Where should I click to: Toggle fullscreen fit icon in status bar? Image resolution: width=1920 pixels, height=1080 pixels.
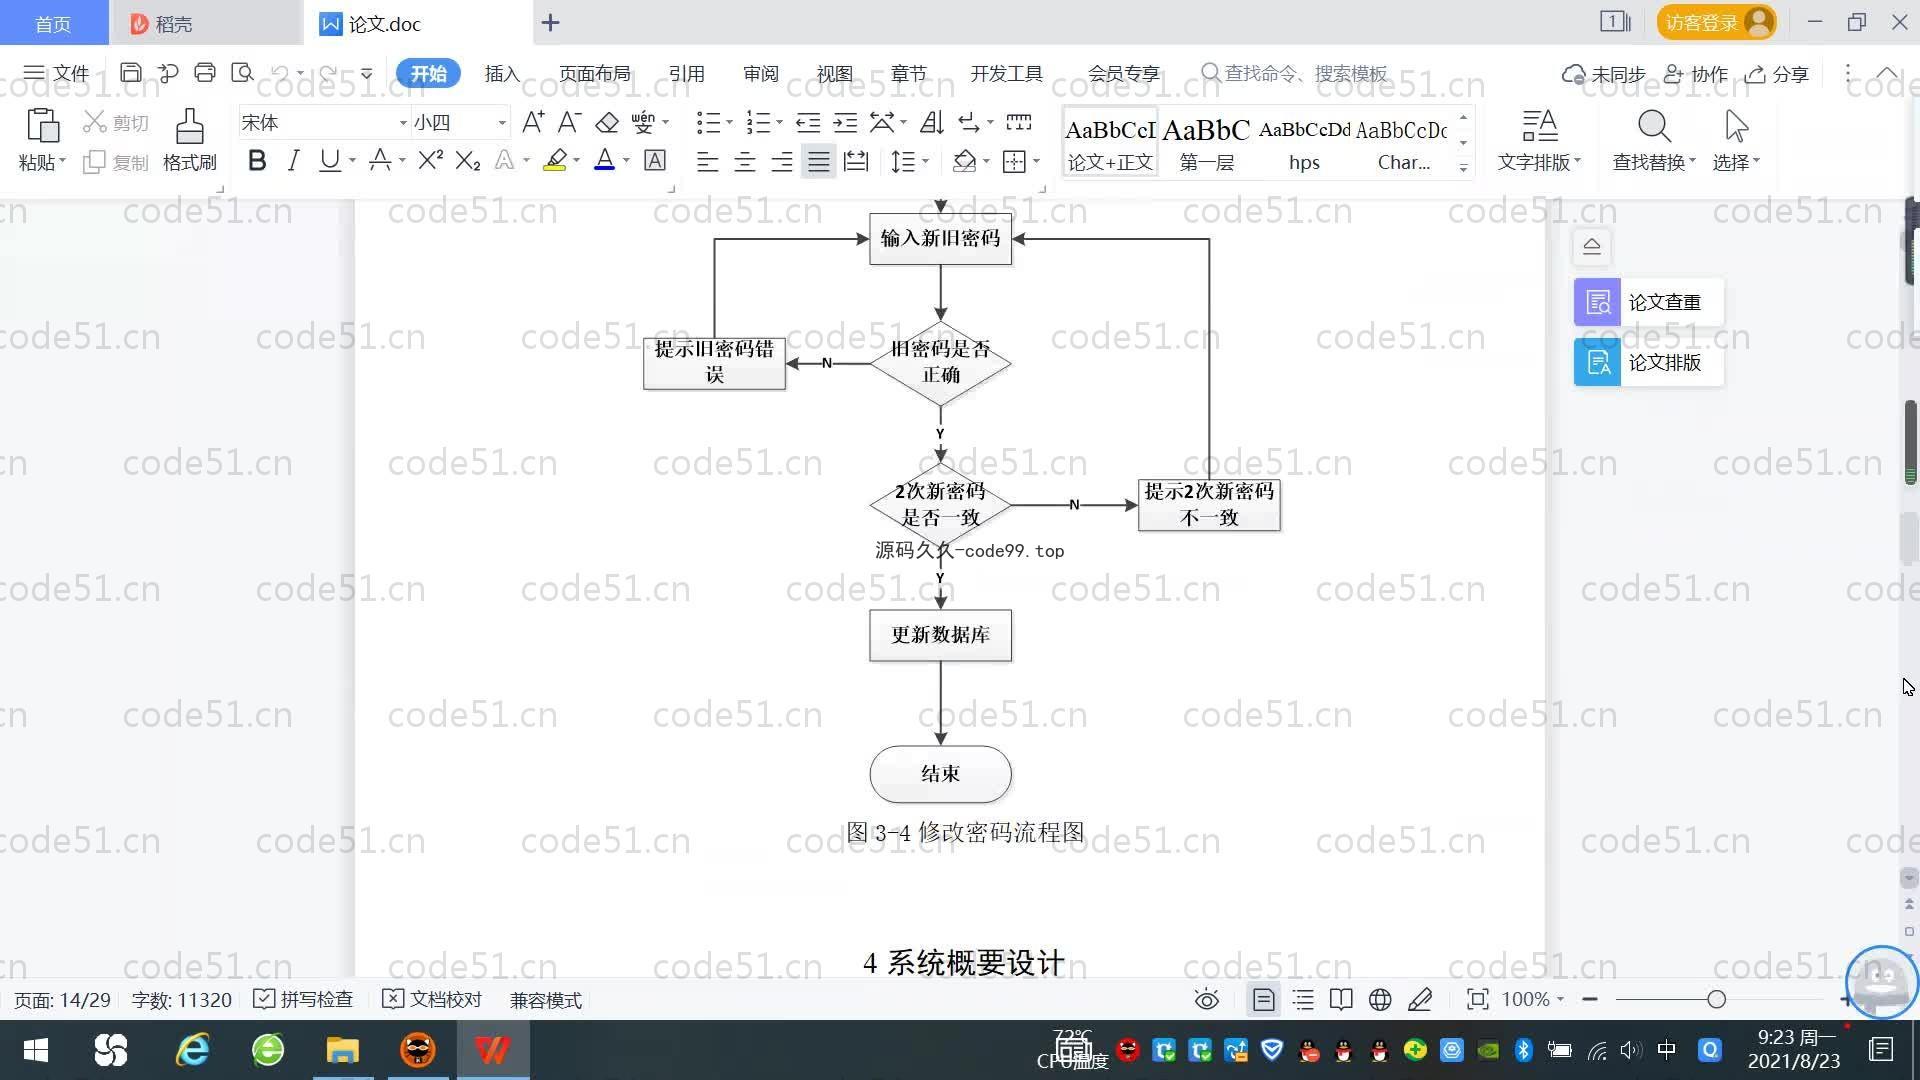[1477, 1000]
